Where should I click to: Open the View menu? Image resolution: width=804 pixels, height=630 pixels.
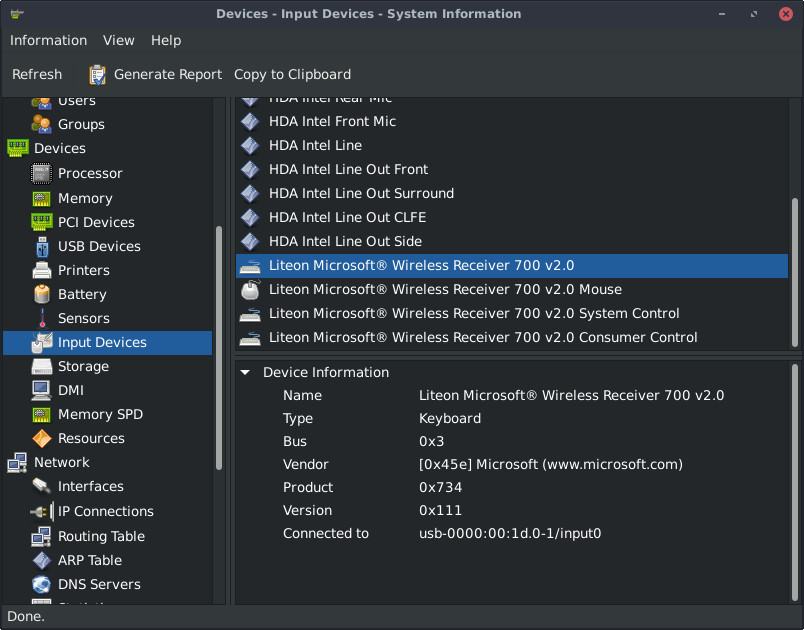(x=118, y=40)
